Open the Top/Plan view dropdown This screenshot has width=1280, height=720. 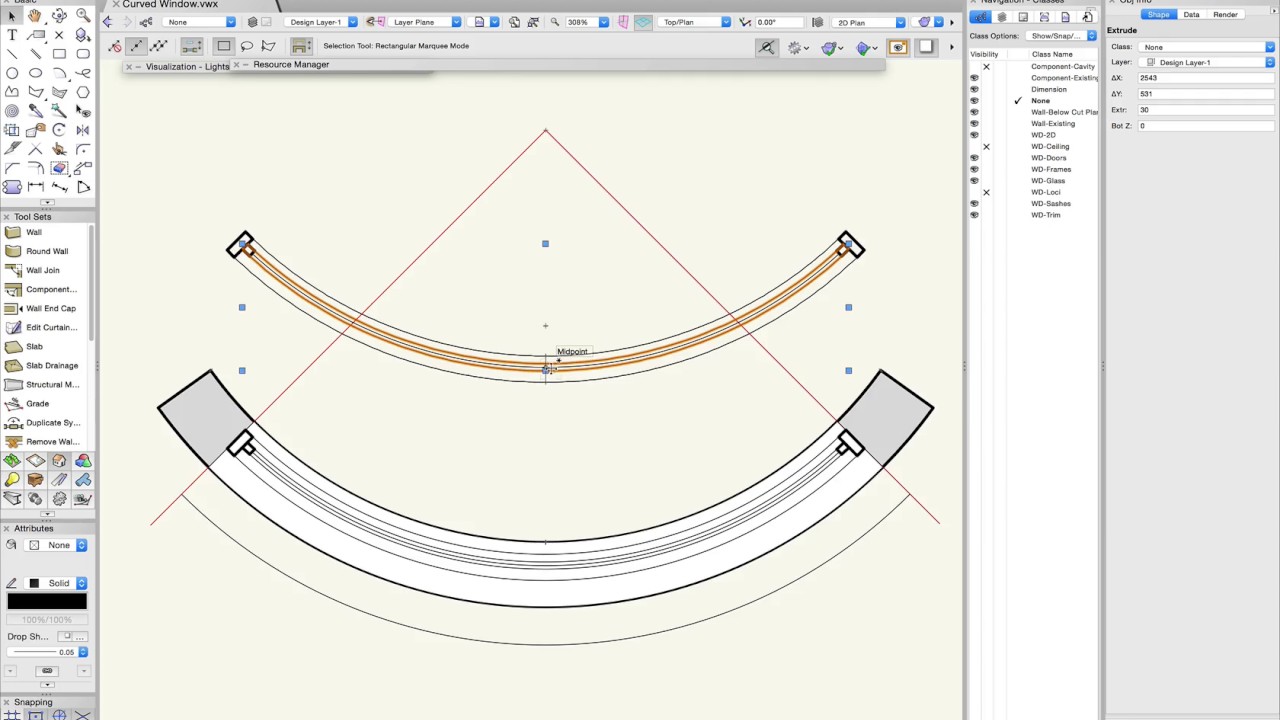[695, 22]
